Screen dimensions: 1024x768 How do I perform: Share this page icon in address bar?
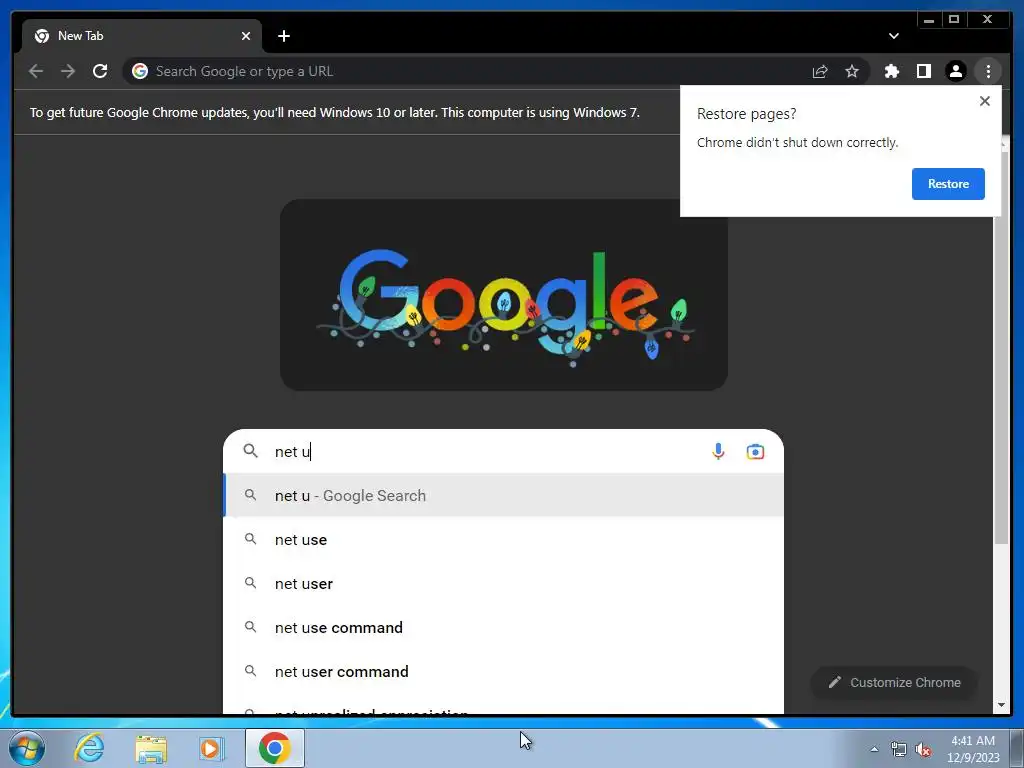coord(820,71)
